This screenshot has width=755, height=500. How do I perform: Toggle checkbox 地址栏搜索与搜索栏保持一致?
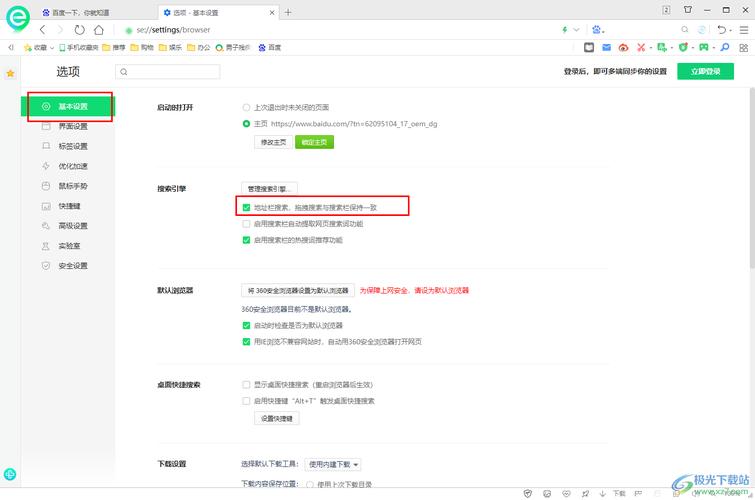[x=246, y=207]
